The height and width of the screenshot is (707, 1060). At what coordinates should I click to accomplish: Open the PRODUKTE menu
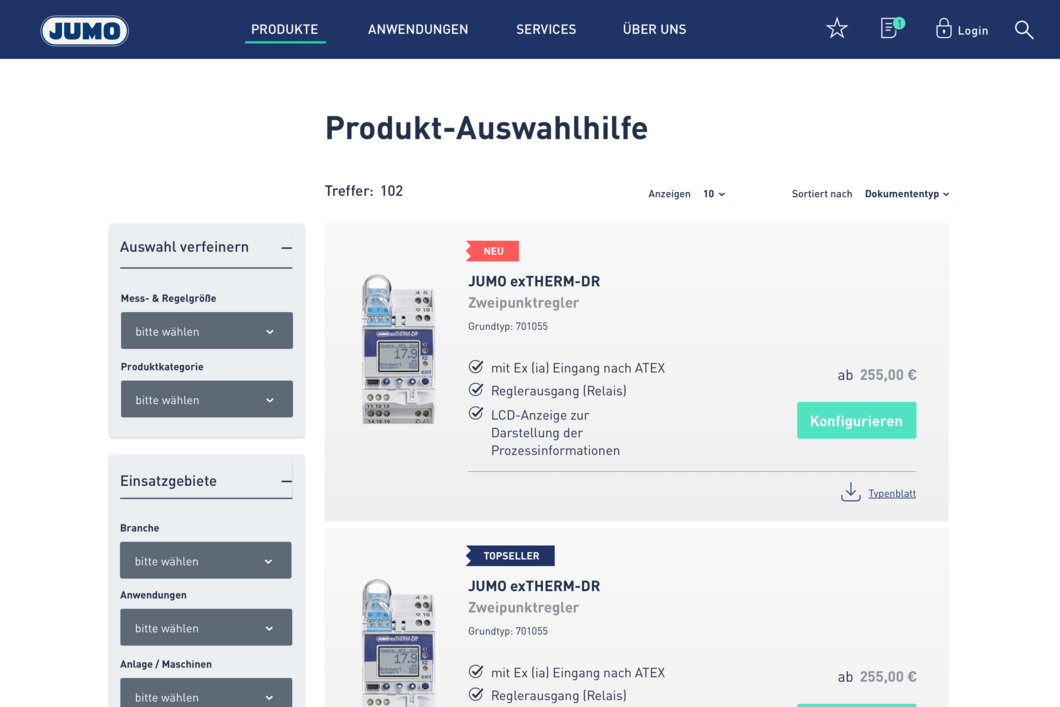pyautogui.click(x=284, y=30)
